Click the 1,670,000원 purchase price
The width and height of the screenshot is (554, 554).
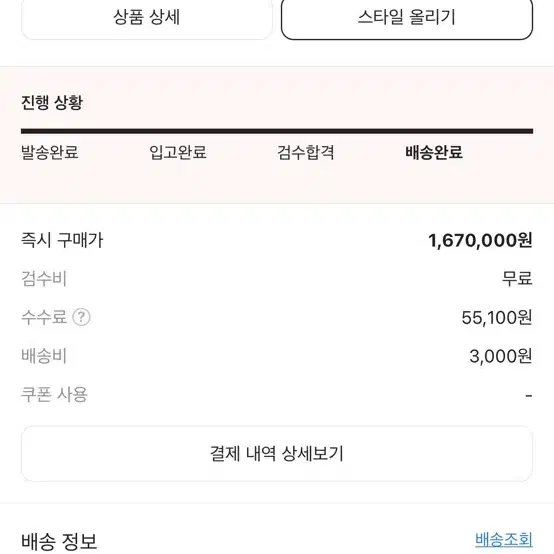480,241
